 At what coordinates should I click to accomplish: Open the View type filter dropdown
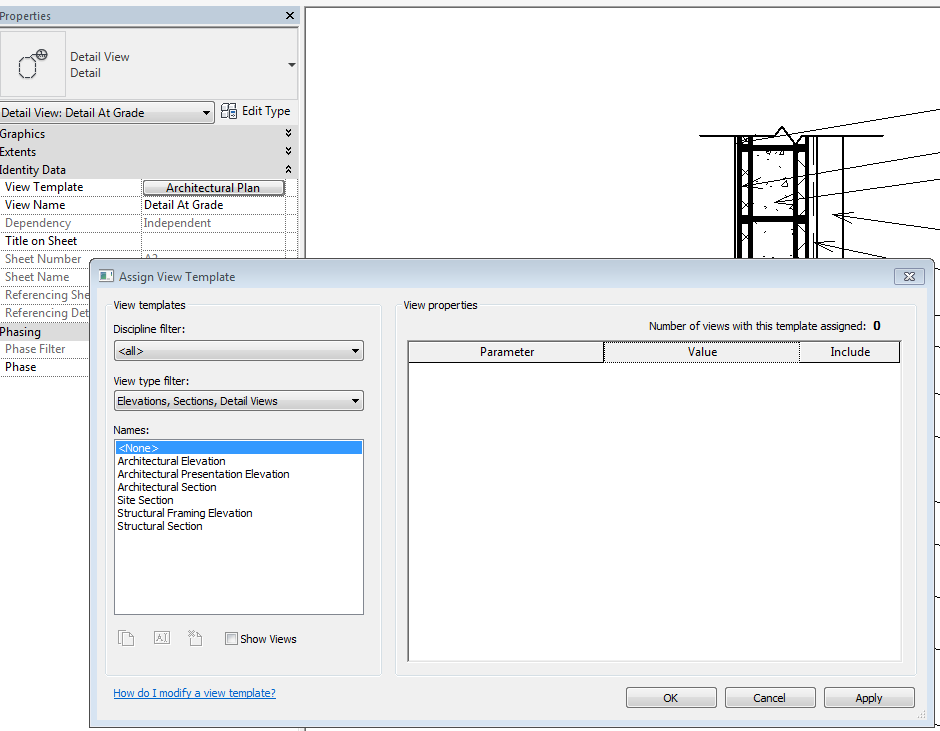pos(239,401)
